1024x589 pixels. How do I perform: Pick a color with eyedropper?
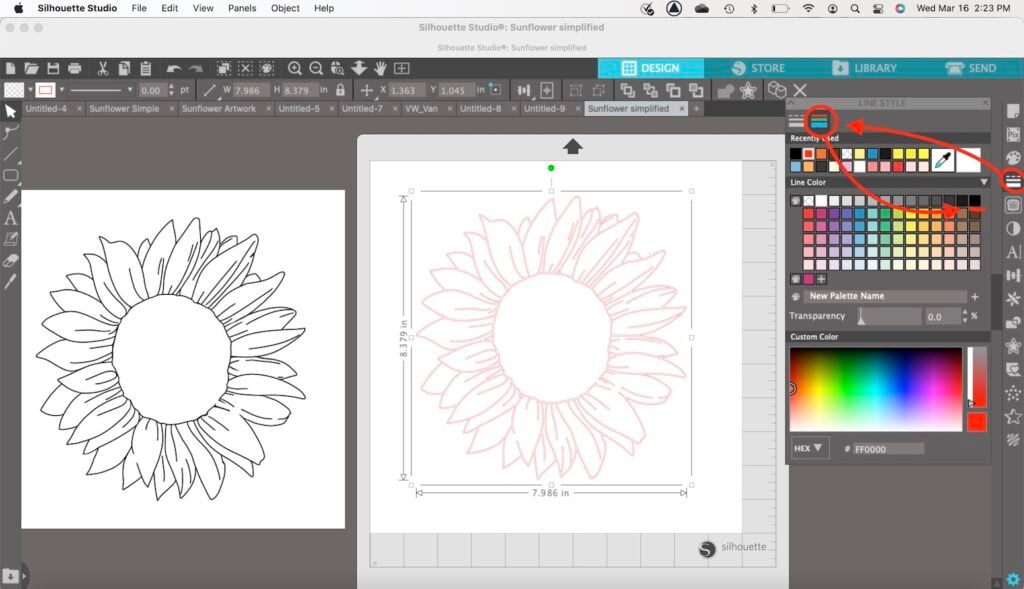point(942,160)
